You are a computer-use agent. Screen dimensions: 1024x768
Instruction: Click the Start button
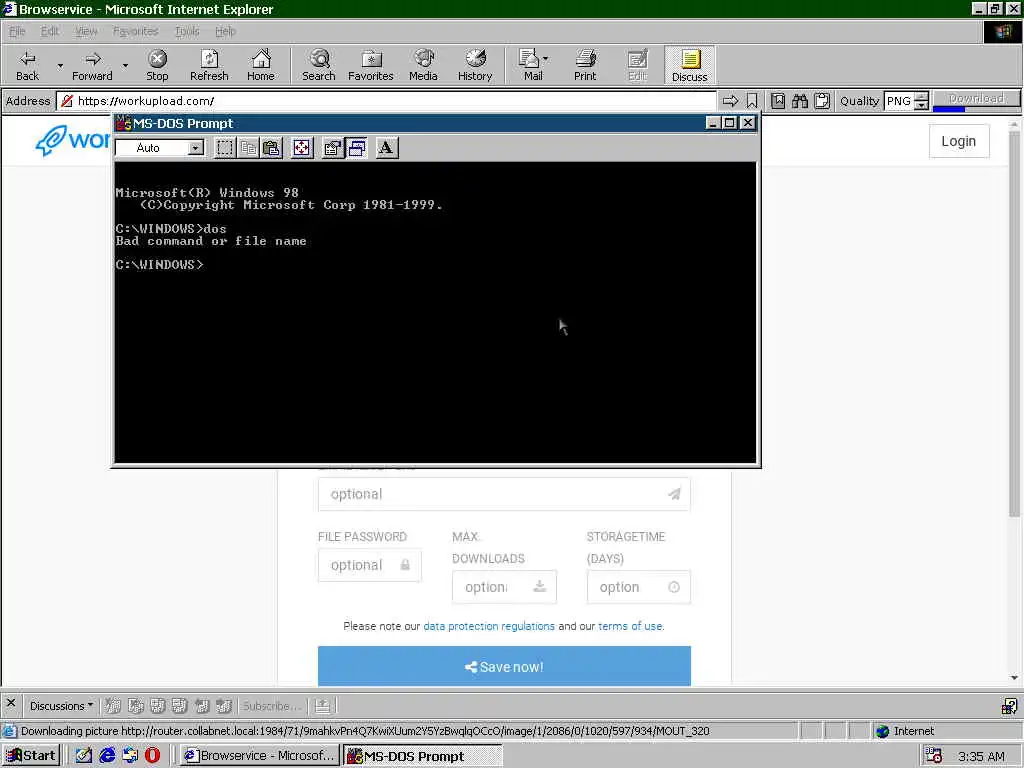coord(31,756)
